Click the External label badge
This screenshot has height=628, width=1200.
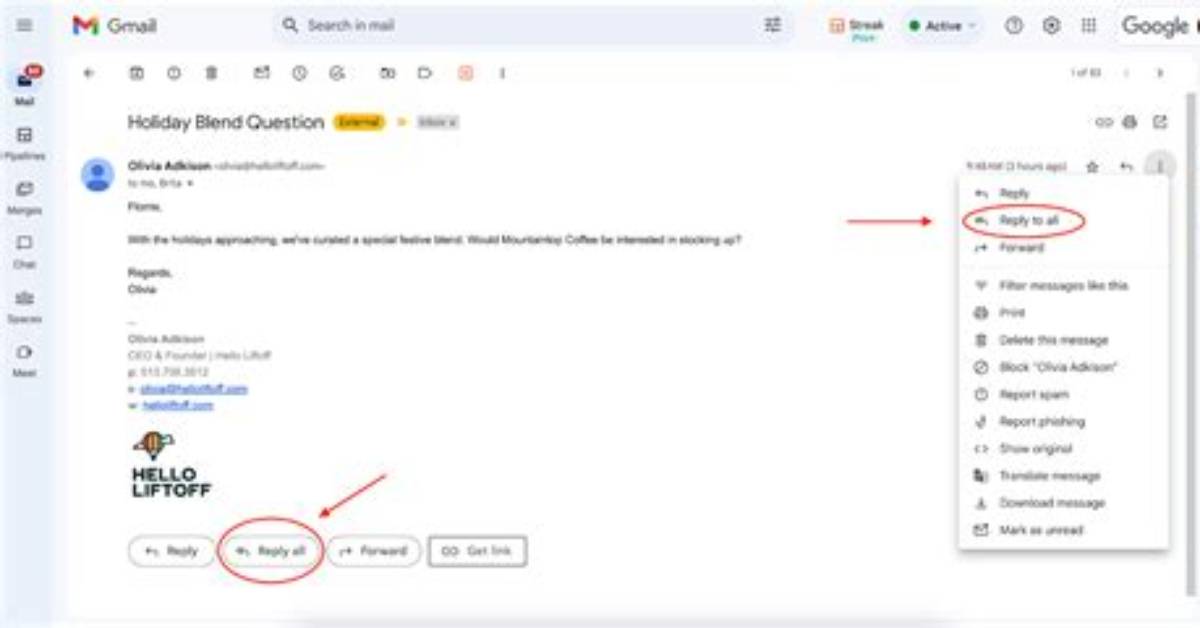359,122
